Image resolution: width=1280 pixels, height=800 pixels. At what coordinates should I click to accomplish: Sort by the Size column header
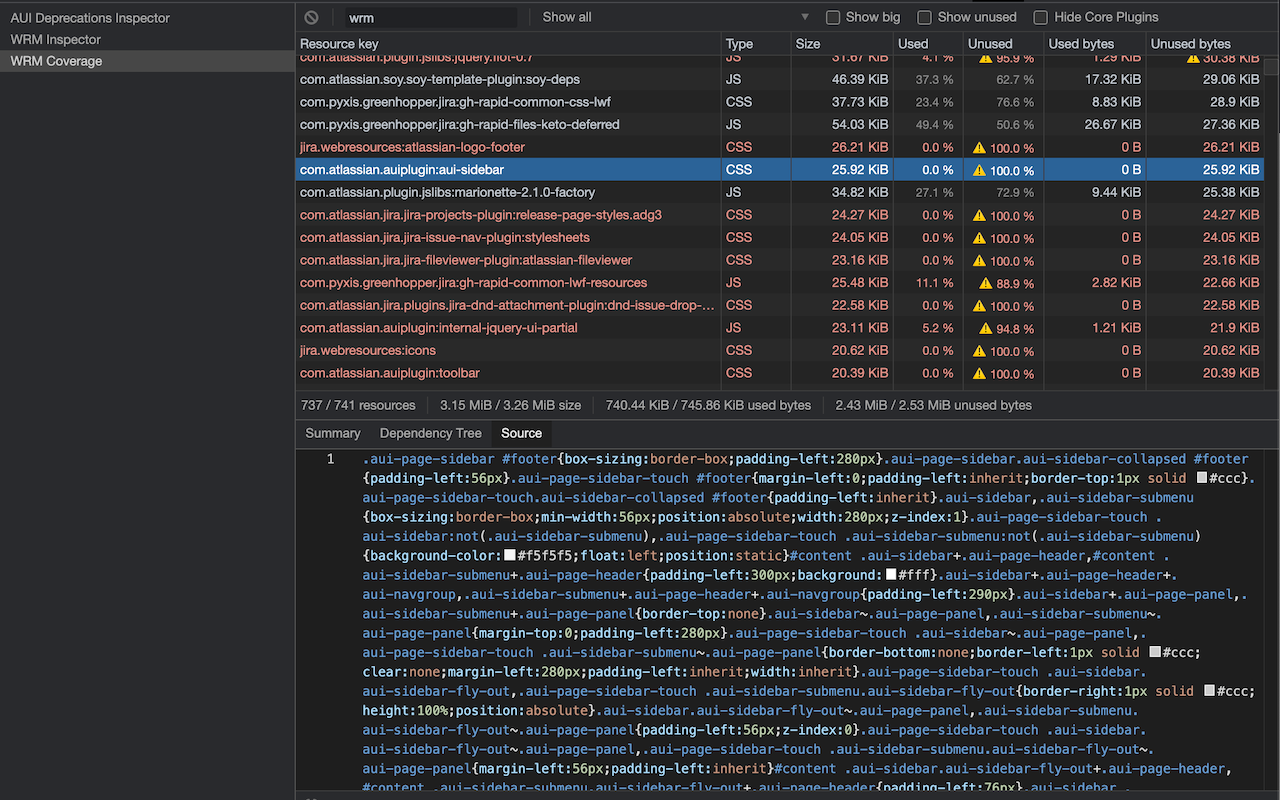[842, 44]
